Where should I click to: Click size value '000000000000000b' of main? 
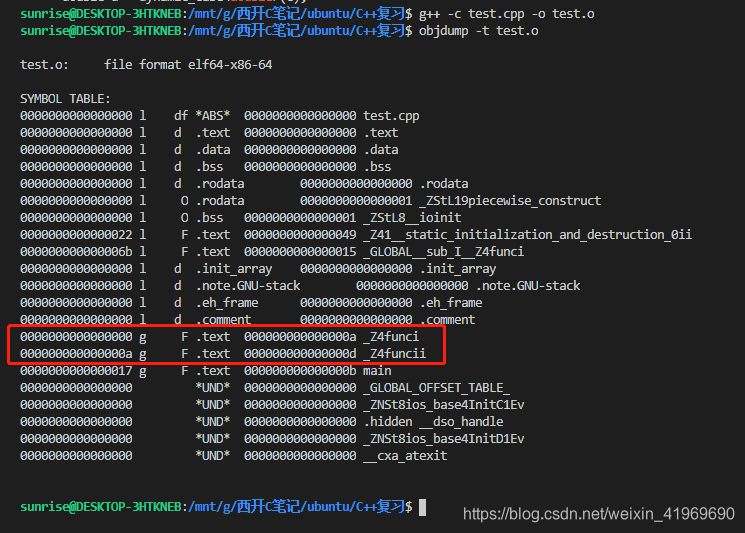300,371
